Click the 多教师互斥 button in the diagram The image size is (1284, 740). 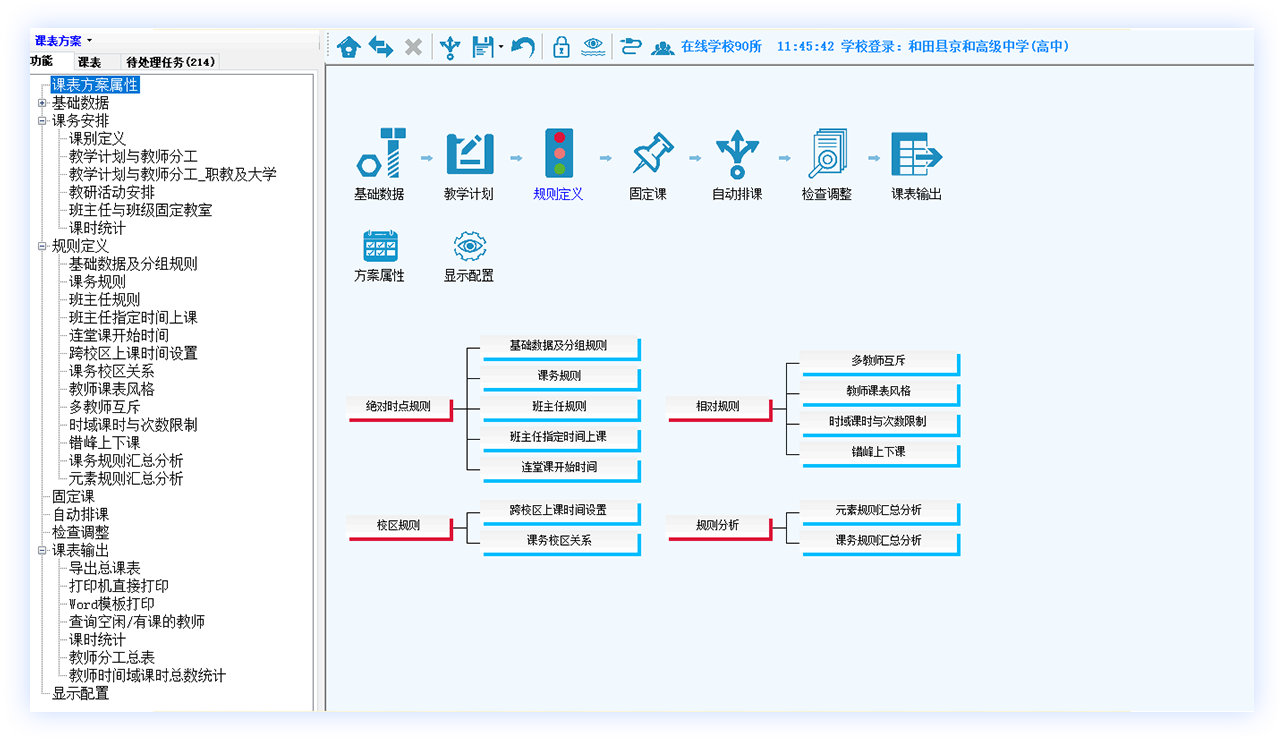pyautogui.click(x=880, y=361)
